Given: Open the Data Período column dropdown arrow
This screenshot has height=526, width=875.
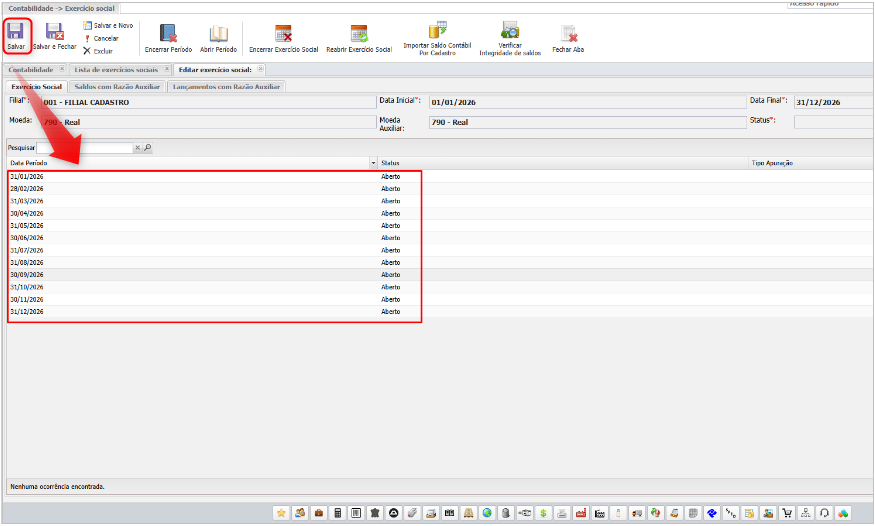Looking at the screenshot, I should click(x=373, y=162).
